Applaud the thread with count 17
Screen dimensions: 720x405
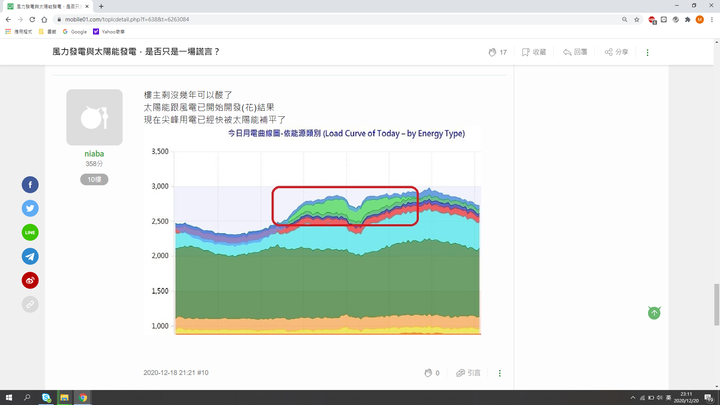click(x=497, y=52)
